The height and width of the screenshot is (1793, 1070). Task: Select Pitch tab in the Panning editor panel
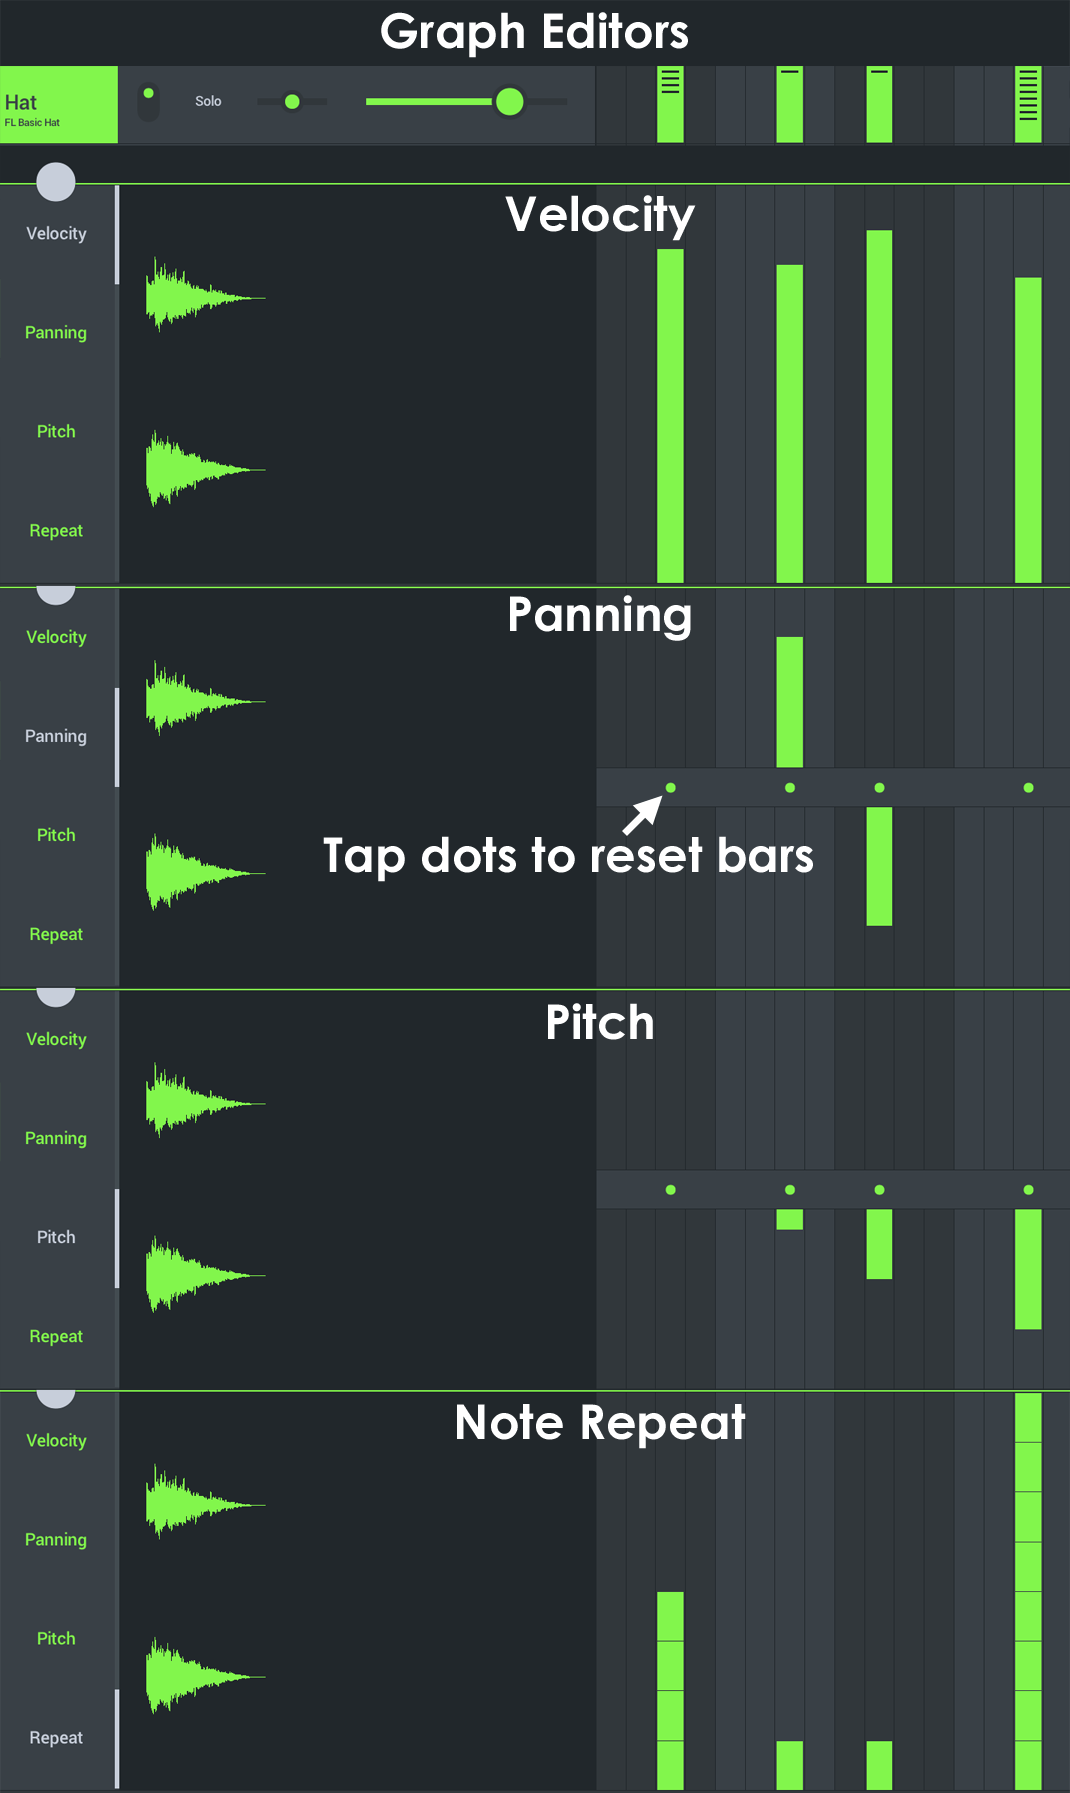(x=56, y=835)
